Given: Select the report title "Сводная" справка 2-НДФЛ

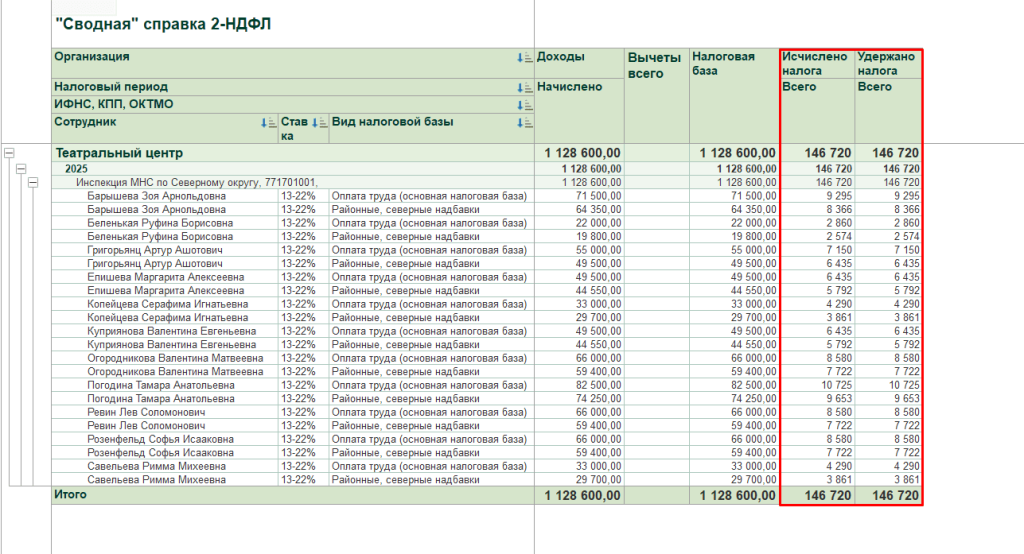Looking at the screenshot, I should tap(163, 24).
